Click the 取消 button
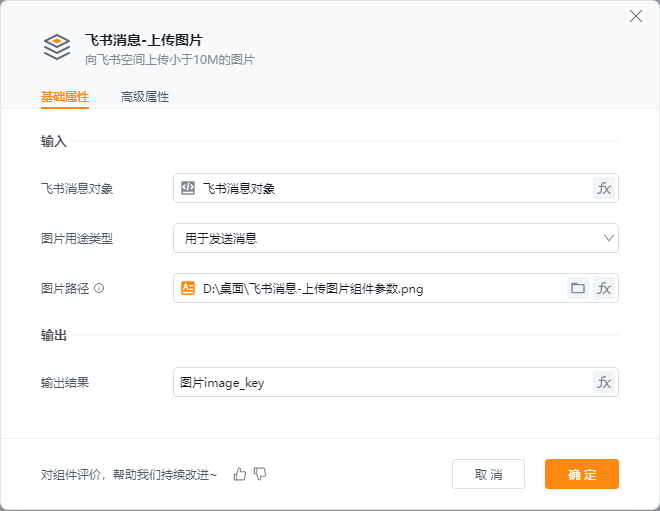Image resolution: width=660 pixels, height=511 pixels. tap(488, 474)
